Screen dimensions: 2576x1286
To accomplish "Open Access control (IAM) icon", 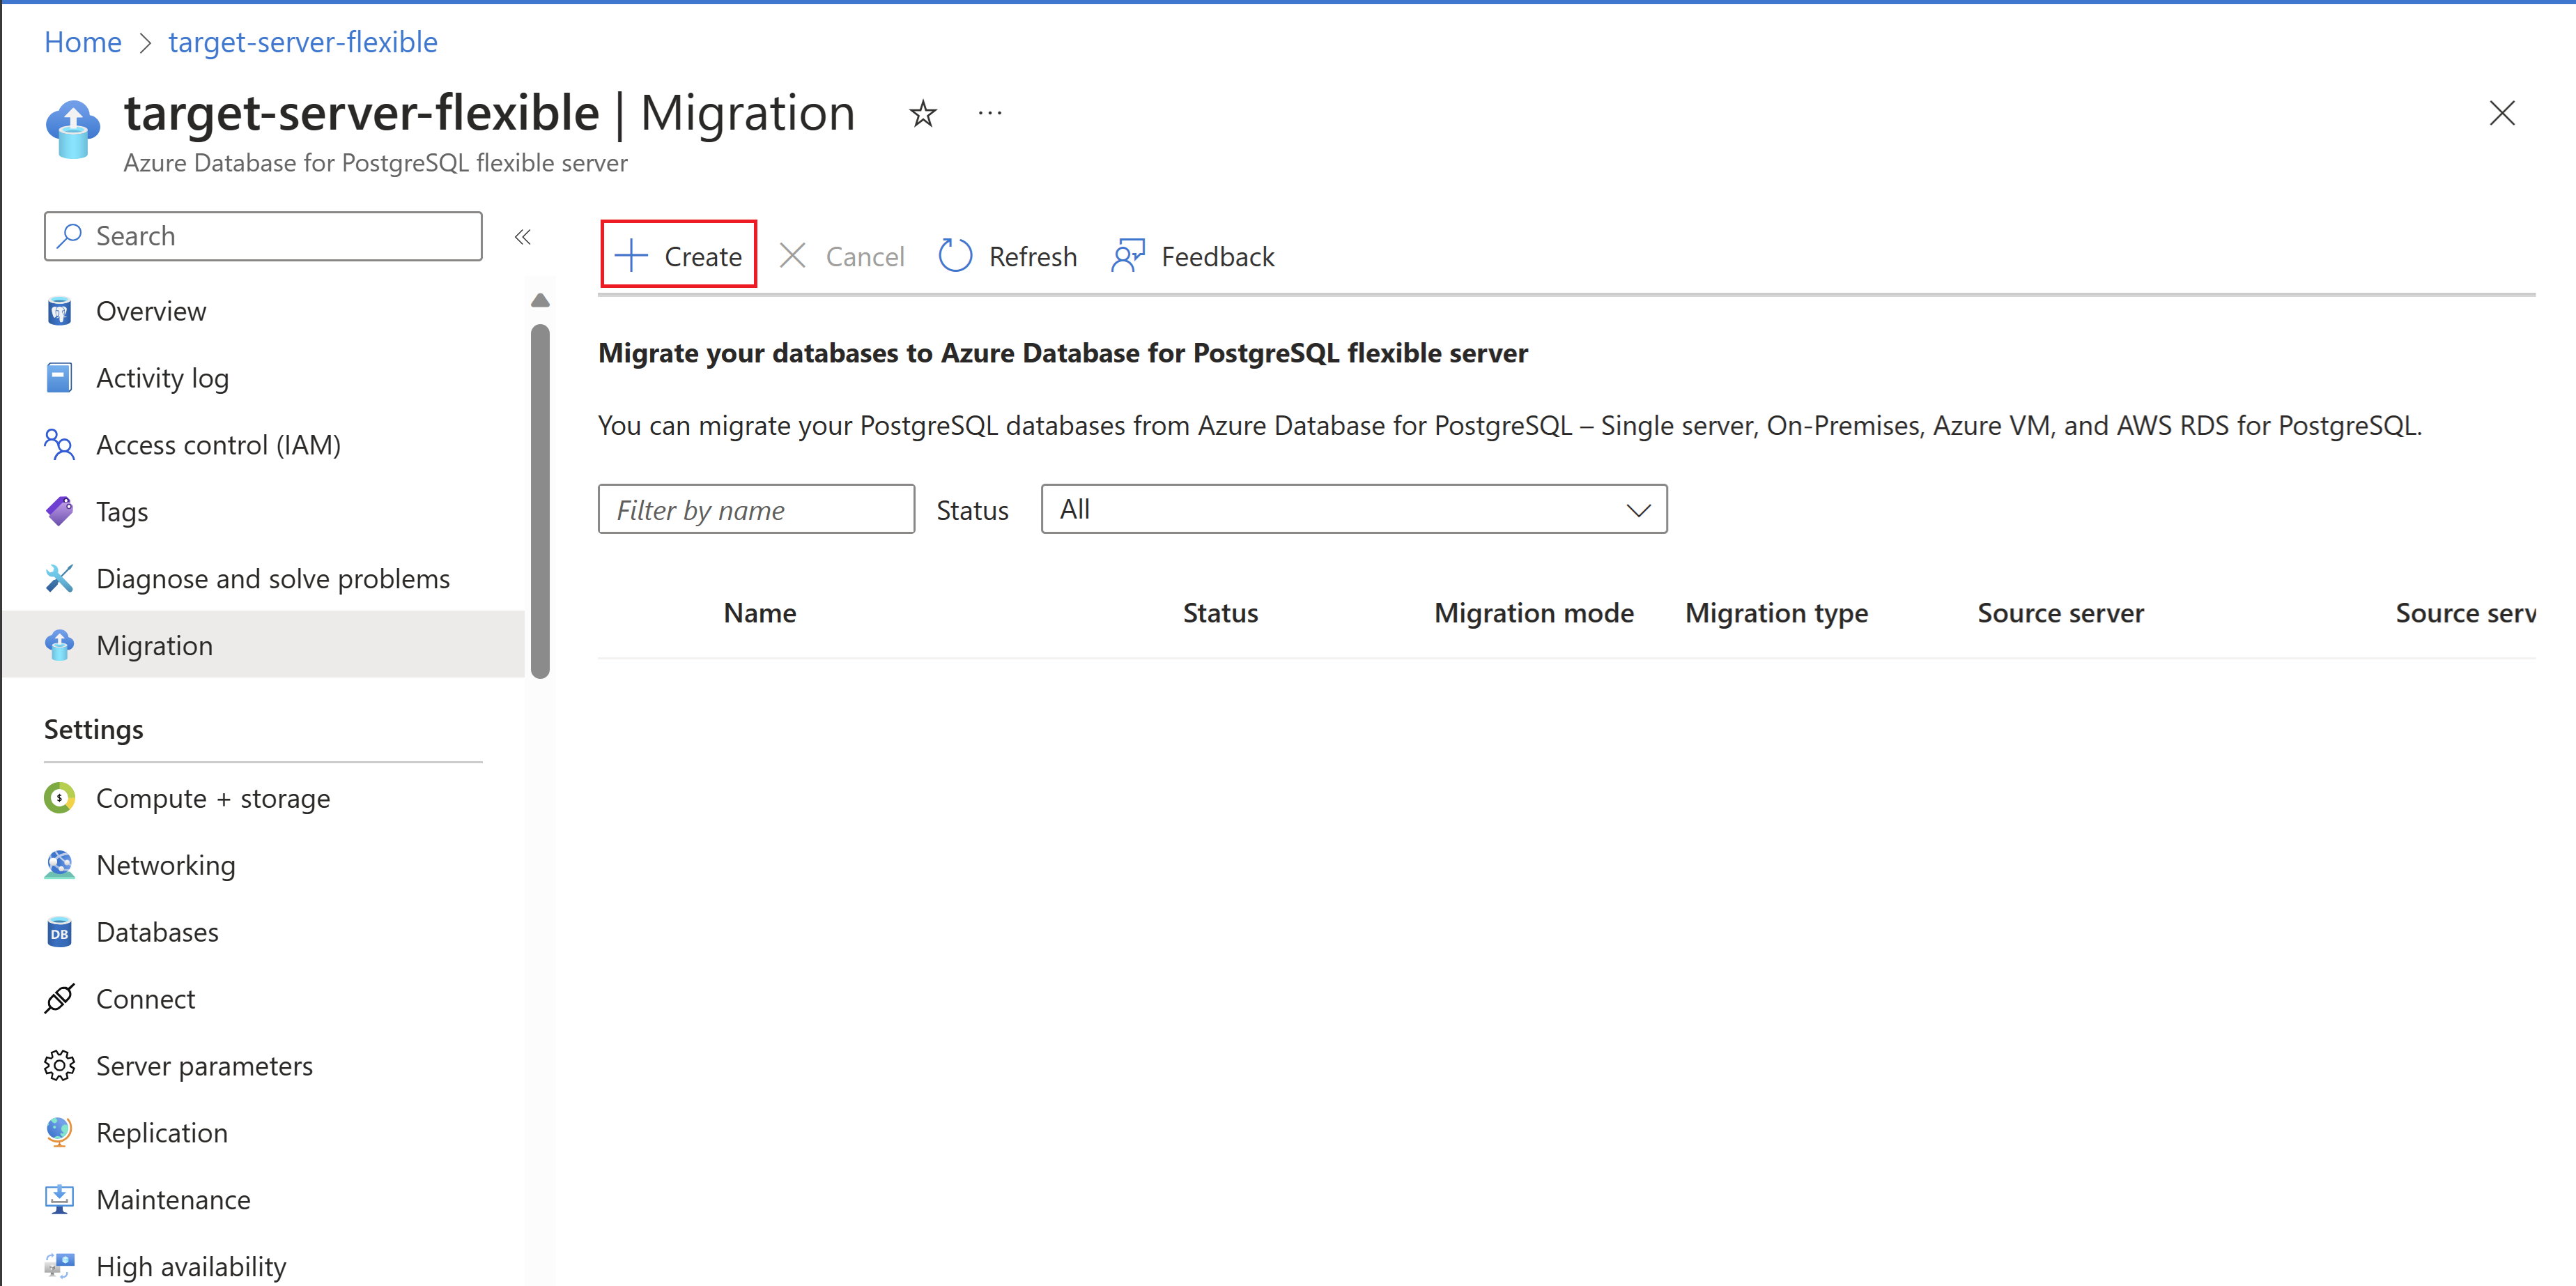I will click(60, 444).
